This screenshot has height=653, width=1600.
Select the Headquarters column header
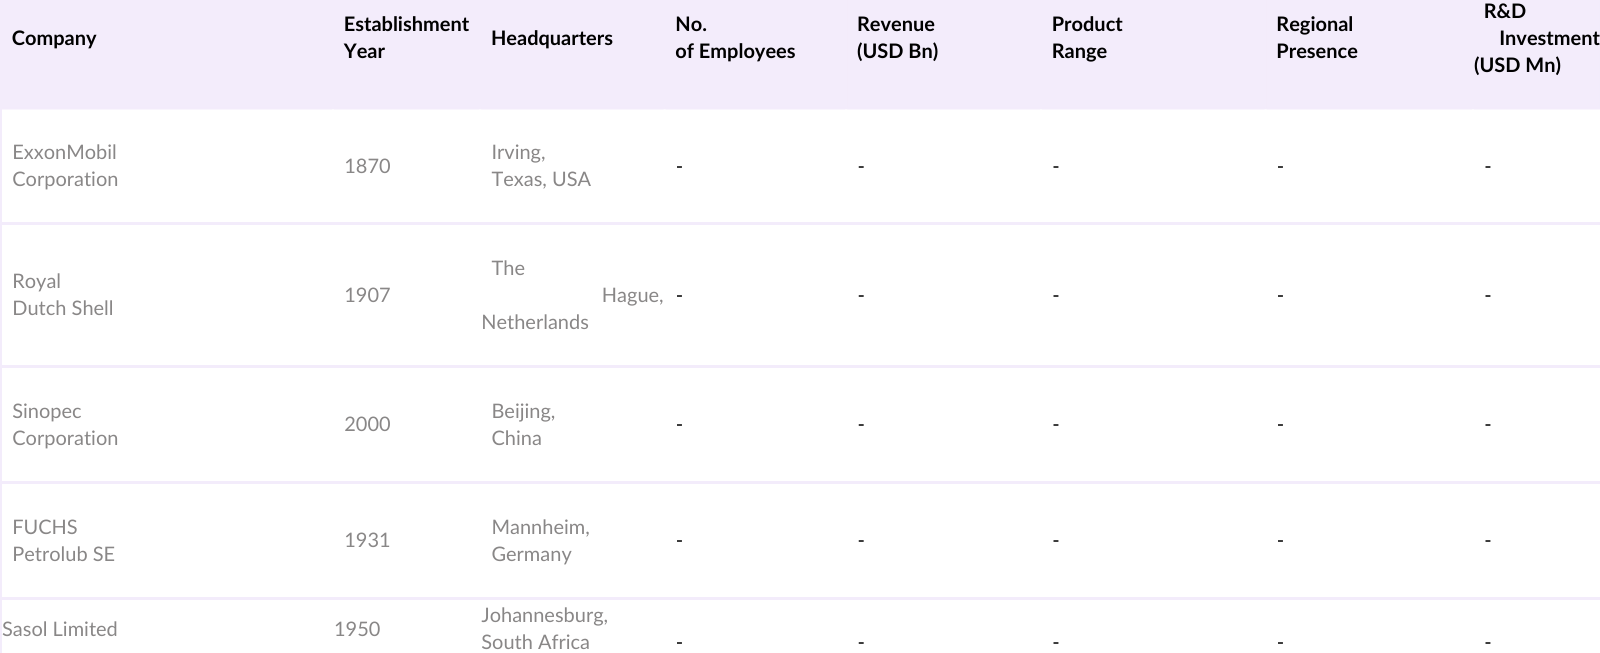[x=552, y=38]
